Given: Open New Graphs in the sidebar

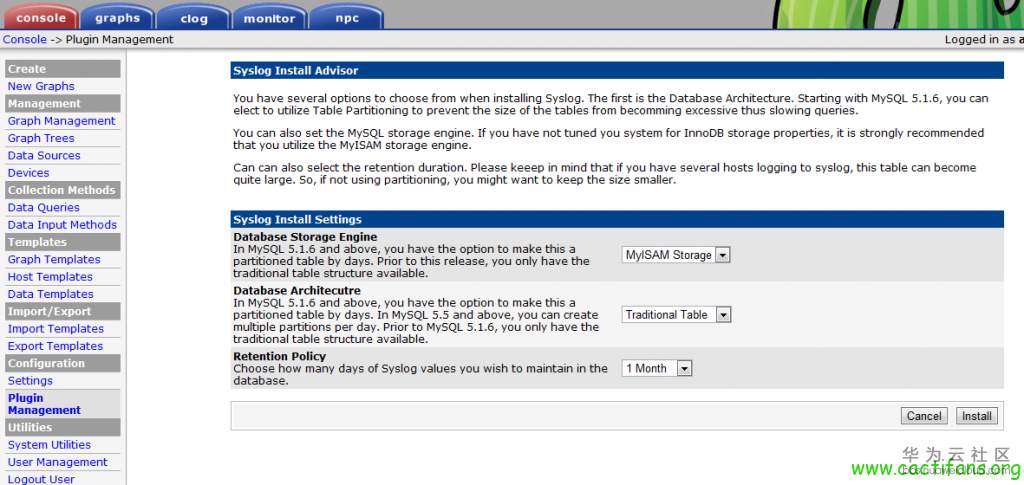Looking at the screenshot, I should tap(41, 86).
